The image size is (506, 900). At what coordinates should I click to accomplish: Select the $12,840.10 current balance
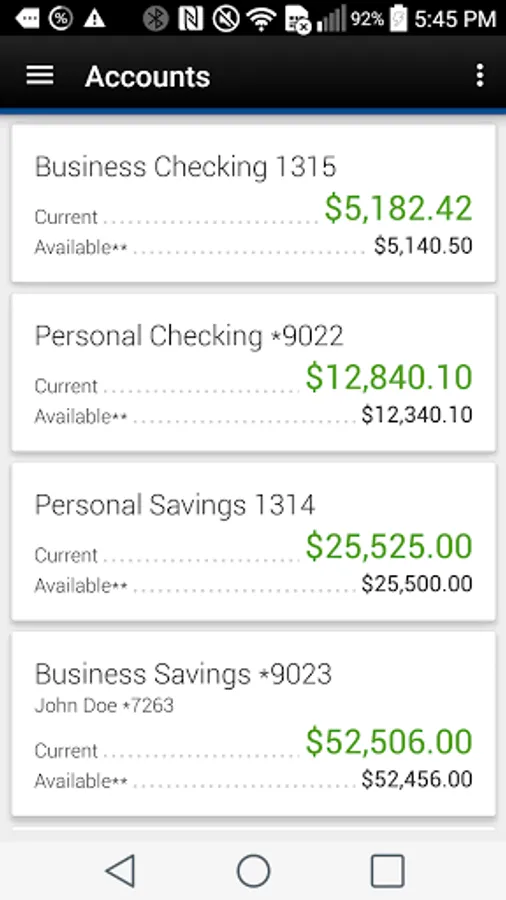(x=388, y=377)
